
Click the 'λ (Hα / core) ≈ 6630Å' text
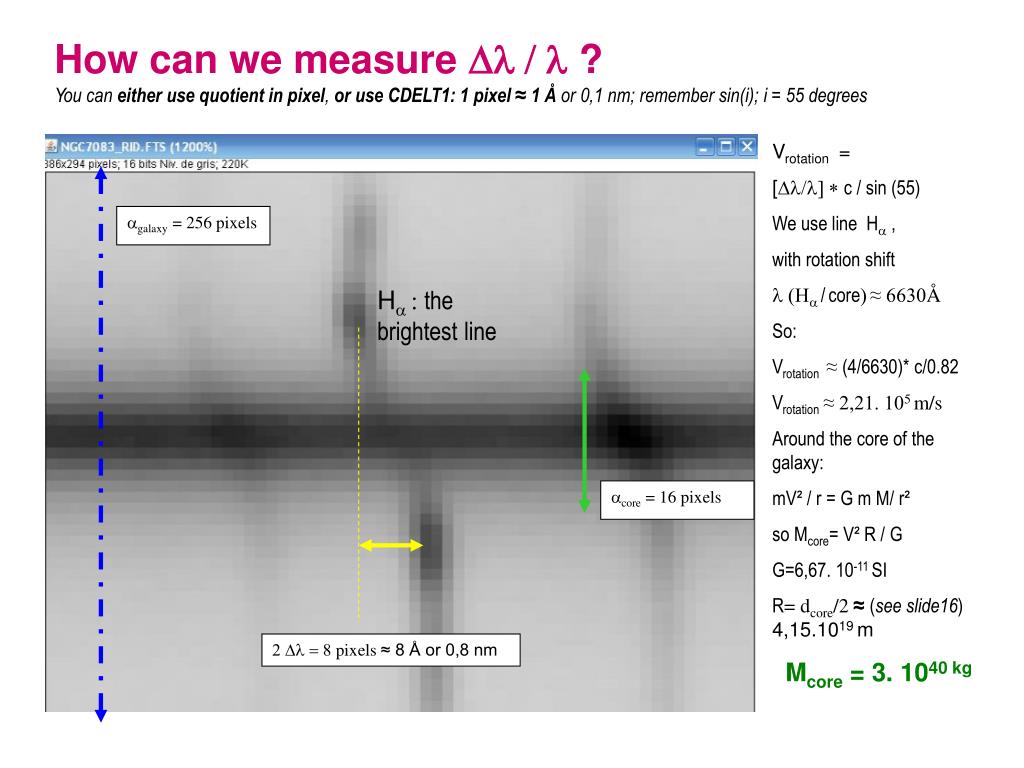click(856, 296)
